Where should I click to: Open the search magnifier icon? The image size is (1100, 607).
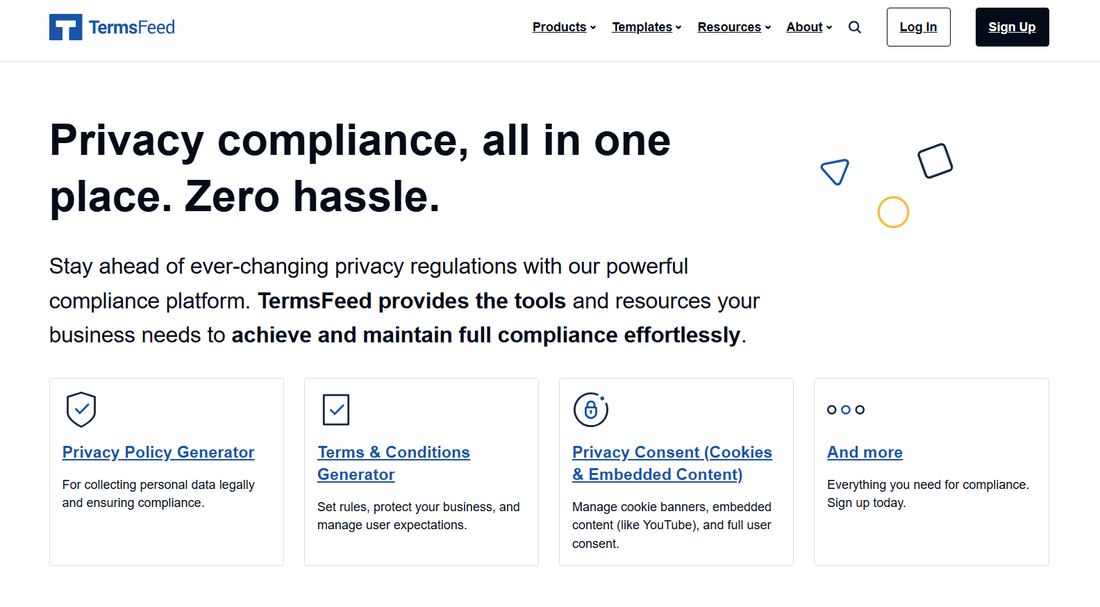coord(855,27)
